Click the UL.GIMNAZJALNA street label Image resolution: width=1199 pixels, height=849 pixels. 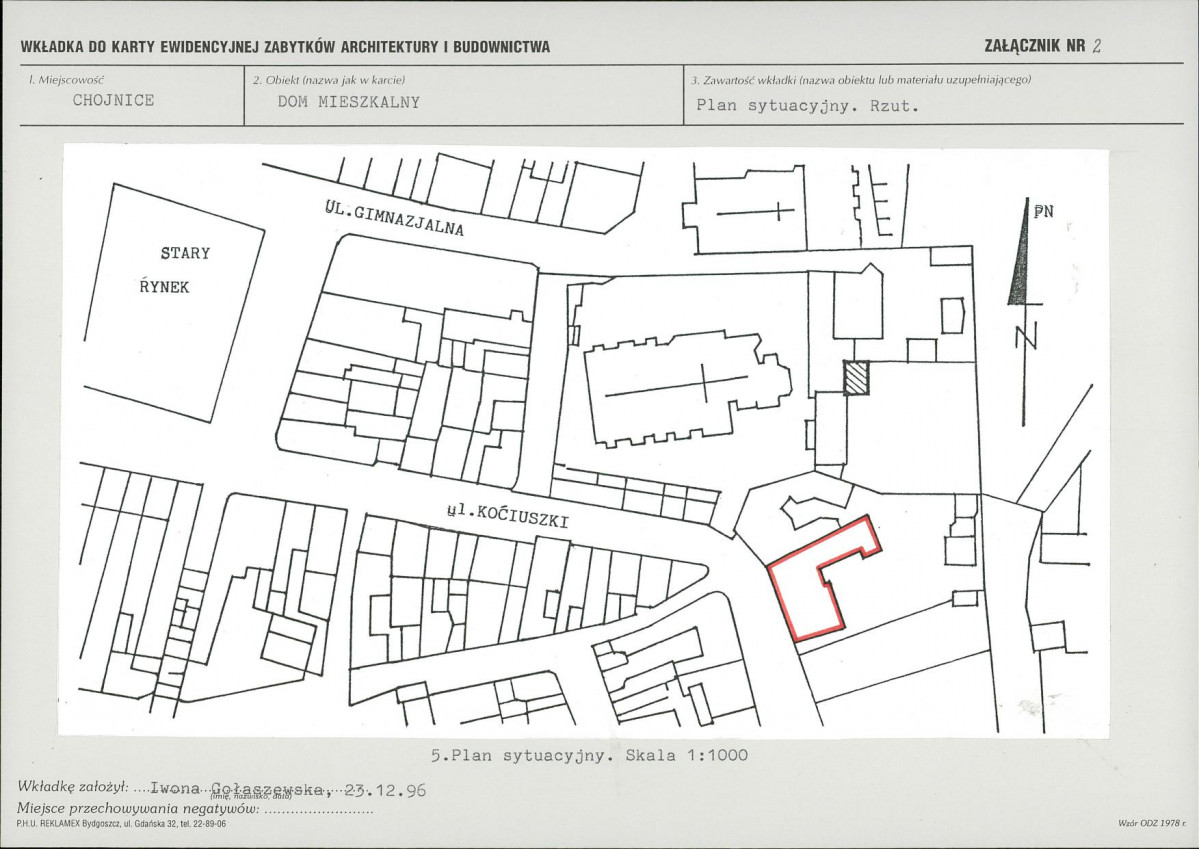(395, 219)
